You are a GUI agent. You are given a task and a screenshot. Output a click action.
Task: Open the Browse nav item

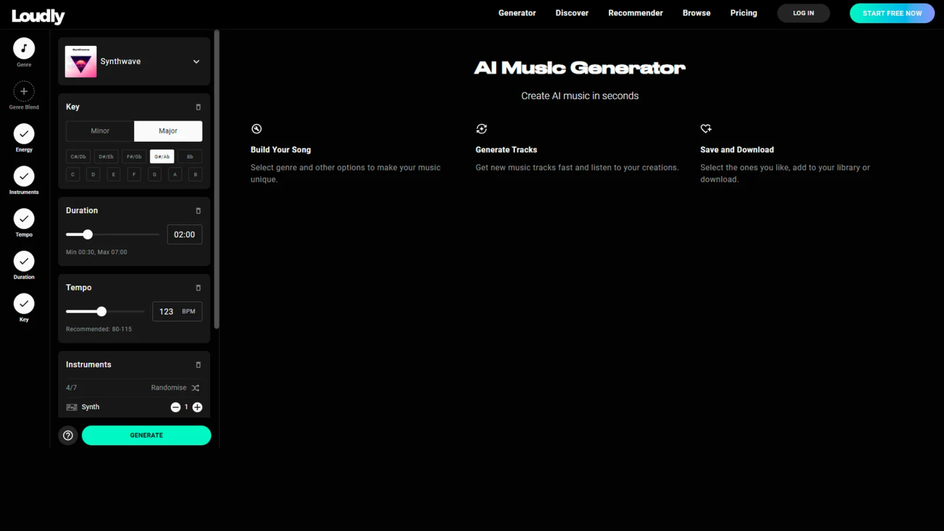(697, 13)
